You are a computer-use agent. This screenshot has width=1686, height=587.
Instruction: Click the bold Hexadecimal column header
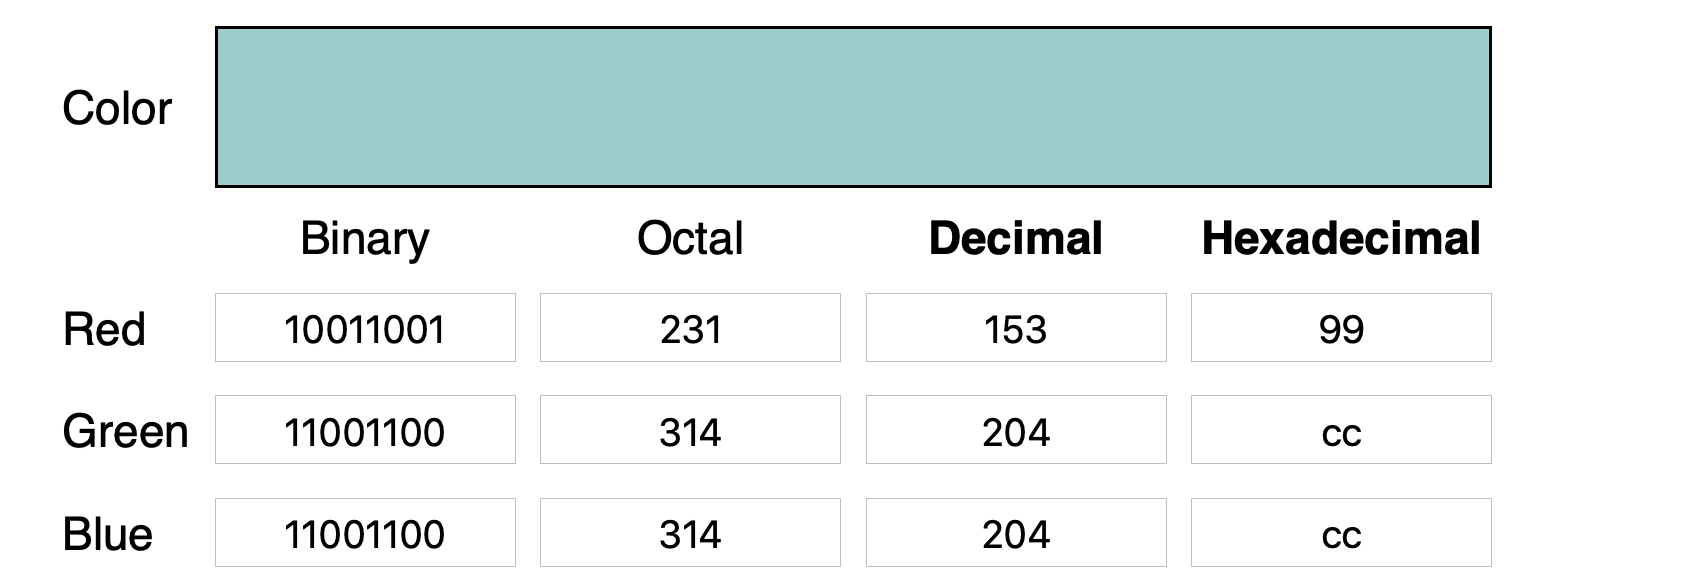pos(1340,239)
